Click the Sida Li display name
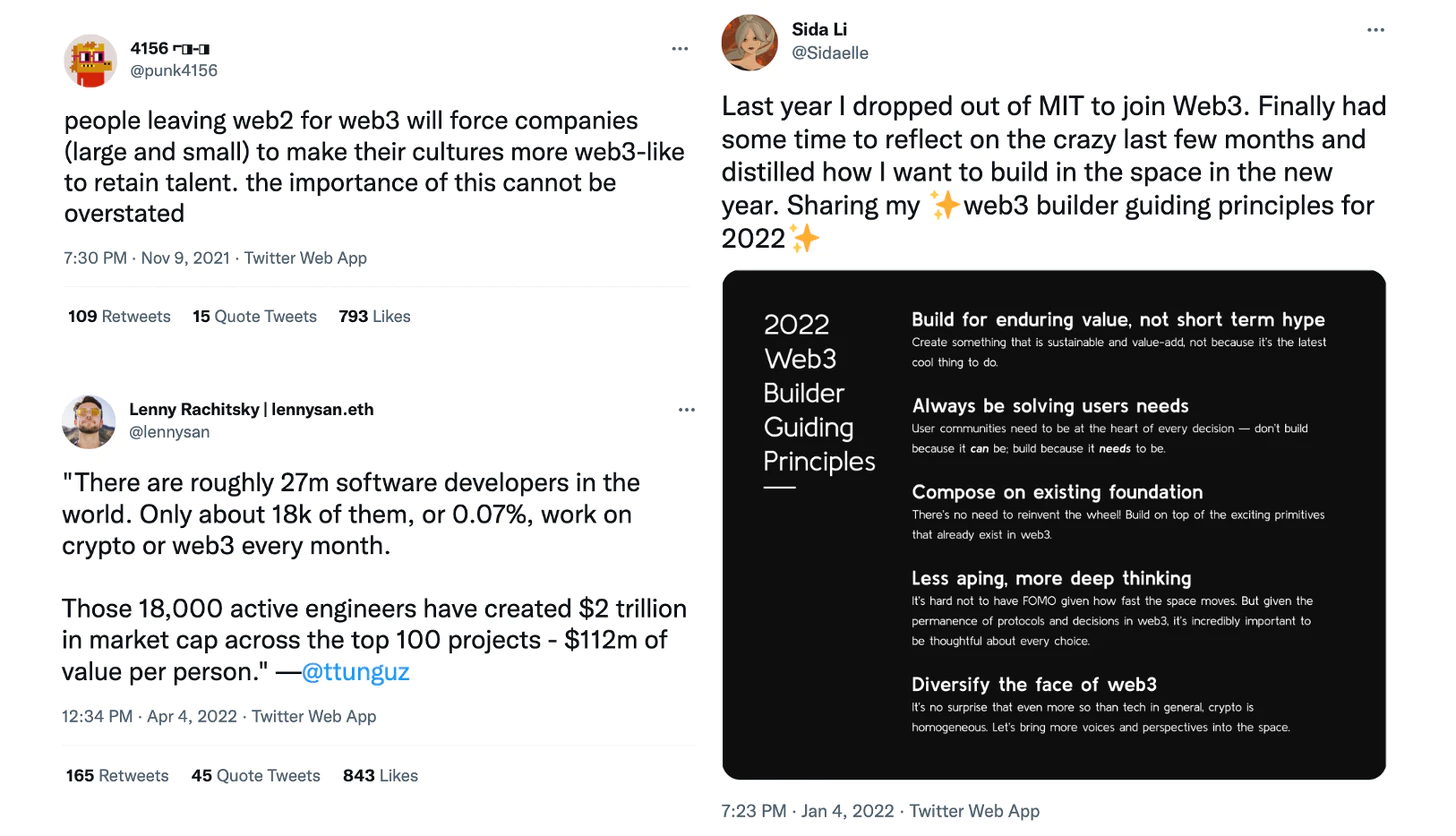The height and width of the screenshot is (836, 1456). pos(819,30)
